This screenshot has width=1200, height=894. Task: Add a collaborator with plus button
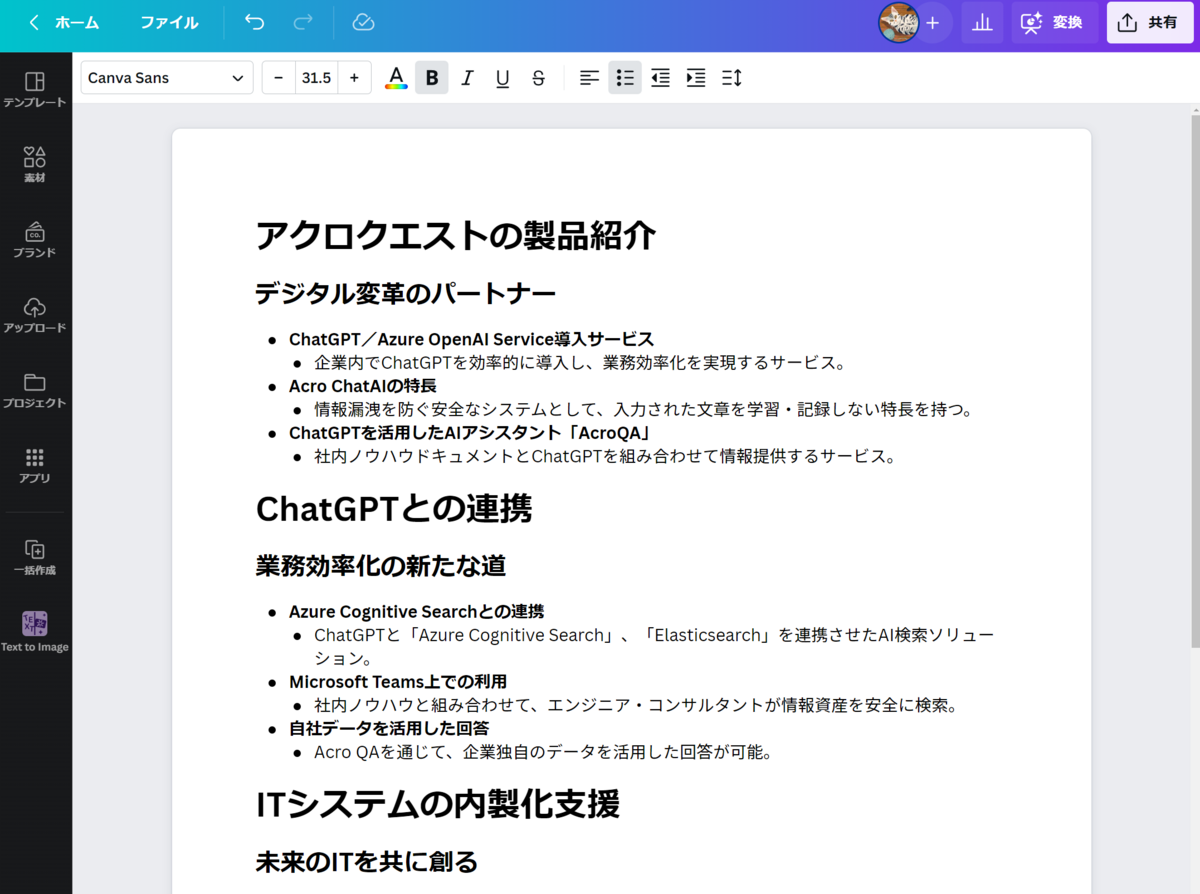point(932,22)
